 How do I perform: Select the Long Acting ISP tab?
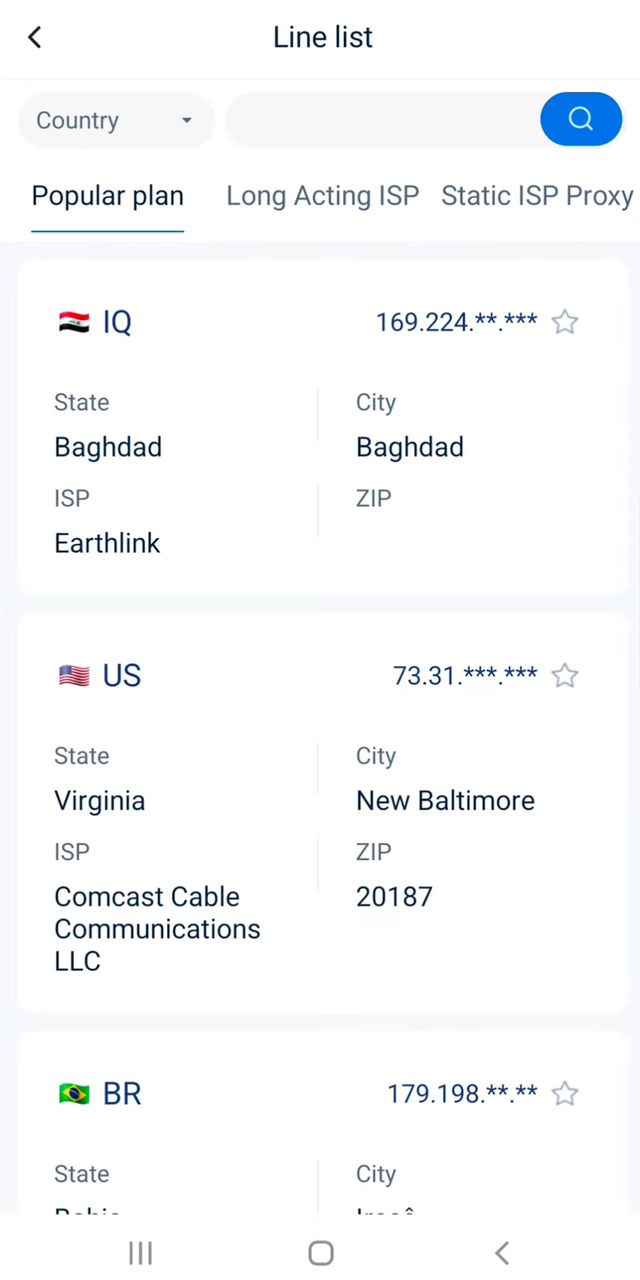point(322,196)
